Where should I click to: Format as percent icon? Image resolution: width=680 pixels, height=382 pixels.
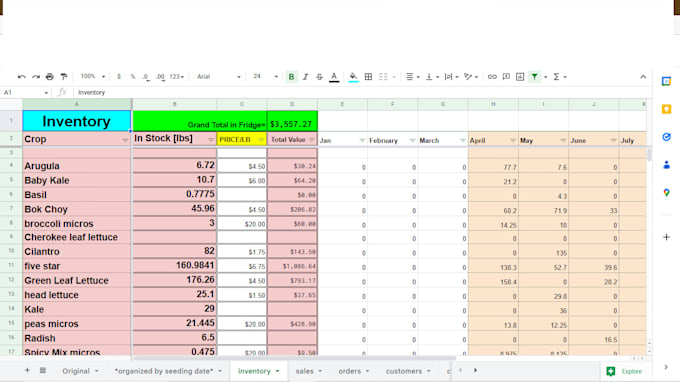point(133,77)
